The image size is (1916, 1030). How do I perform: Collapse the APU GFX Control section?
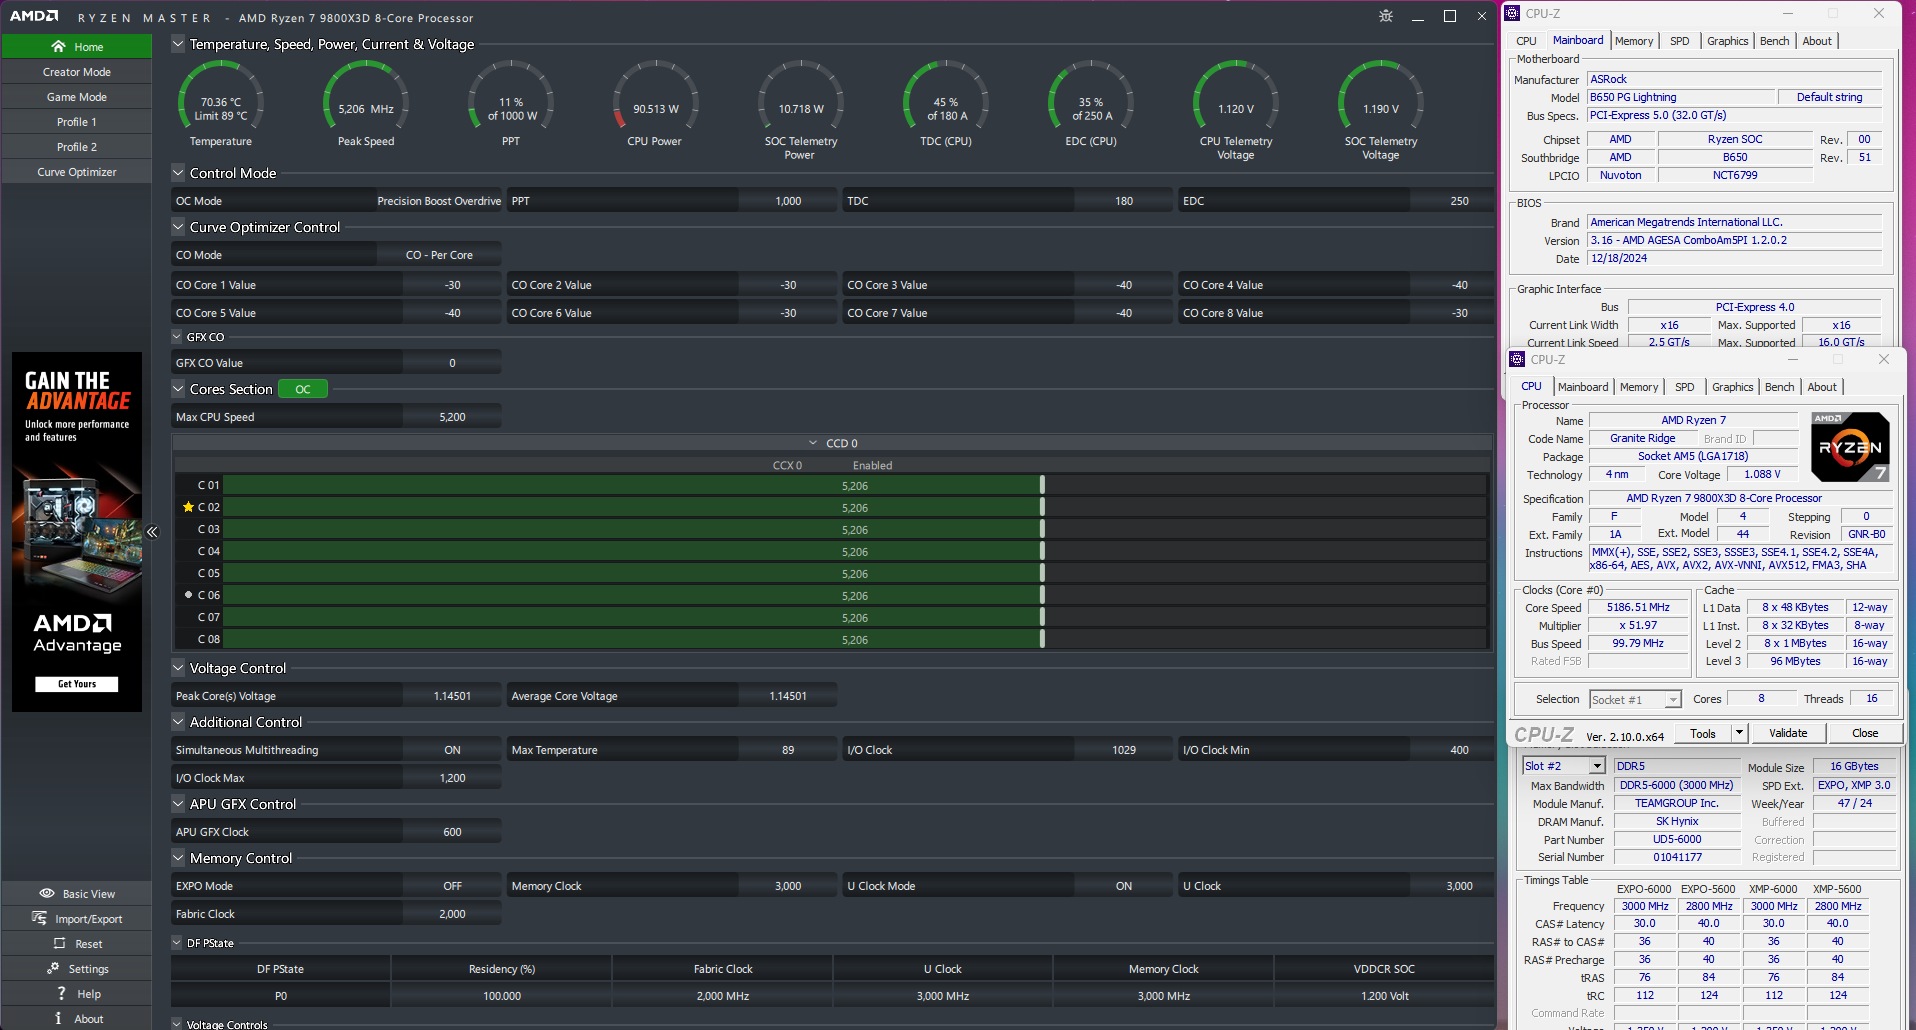[178, 803]
